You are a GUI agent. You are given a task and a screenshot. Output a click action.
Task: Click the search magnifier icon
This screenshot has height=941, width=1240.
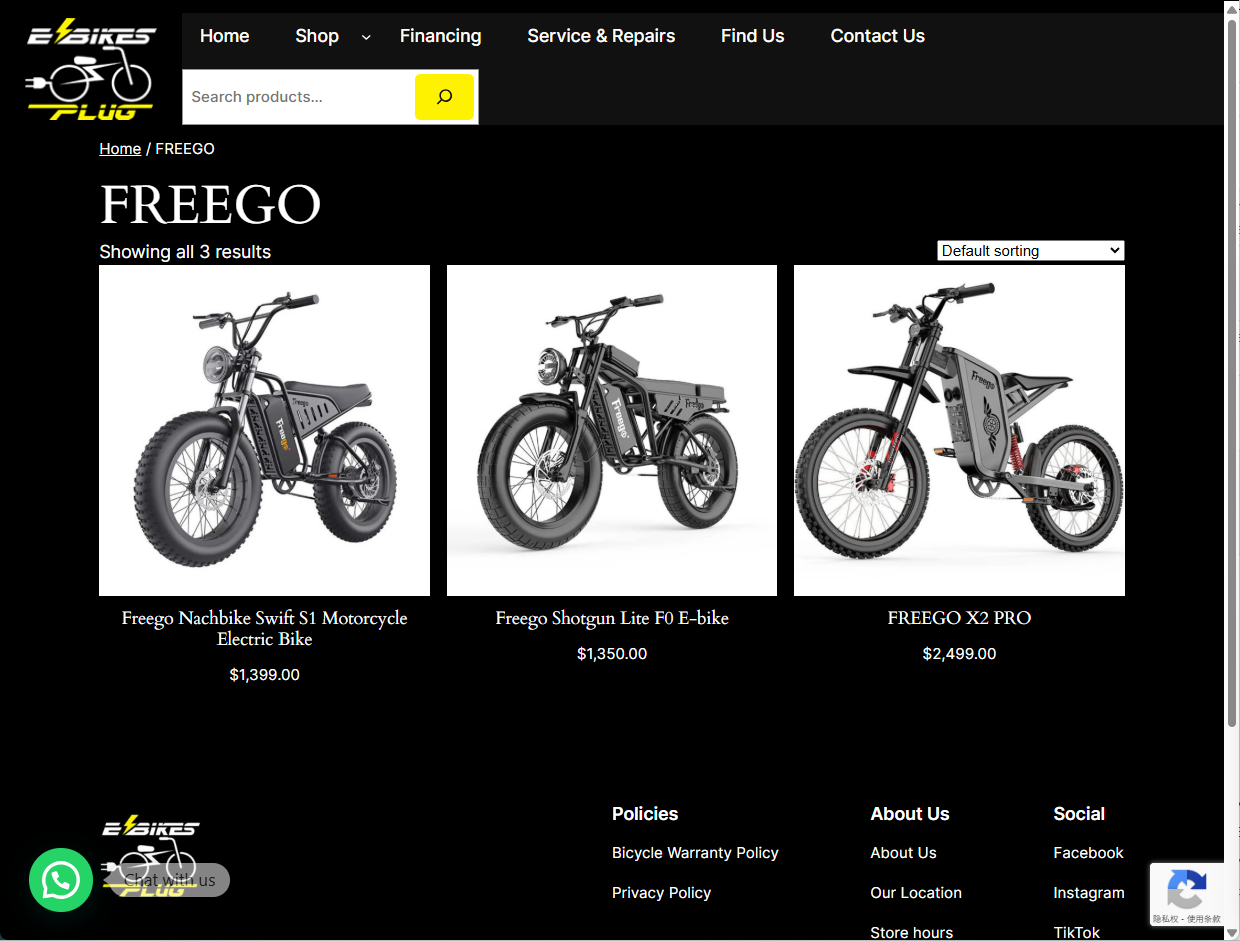pyautogui.click(x=444, y=97)
